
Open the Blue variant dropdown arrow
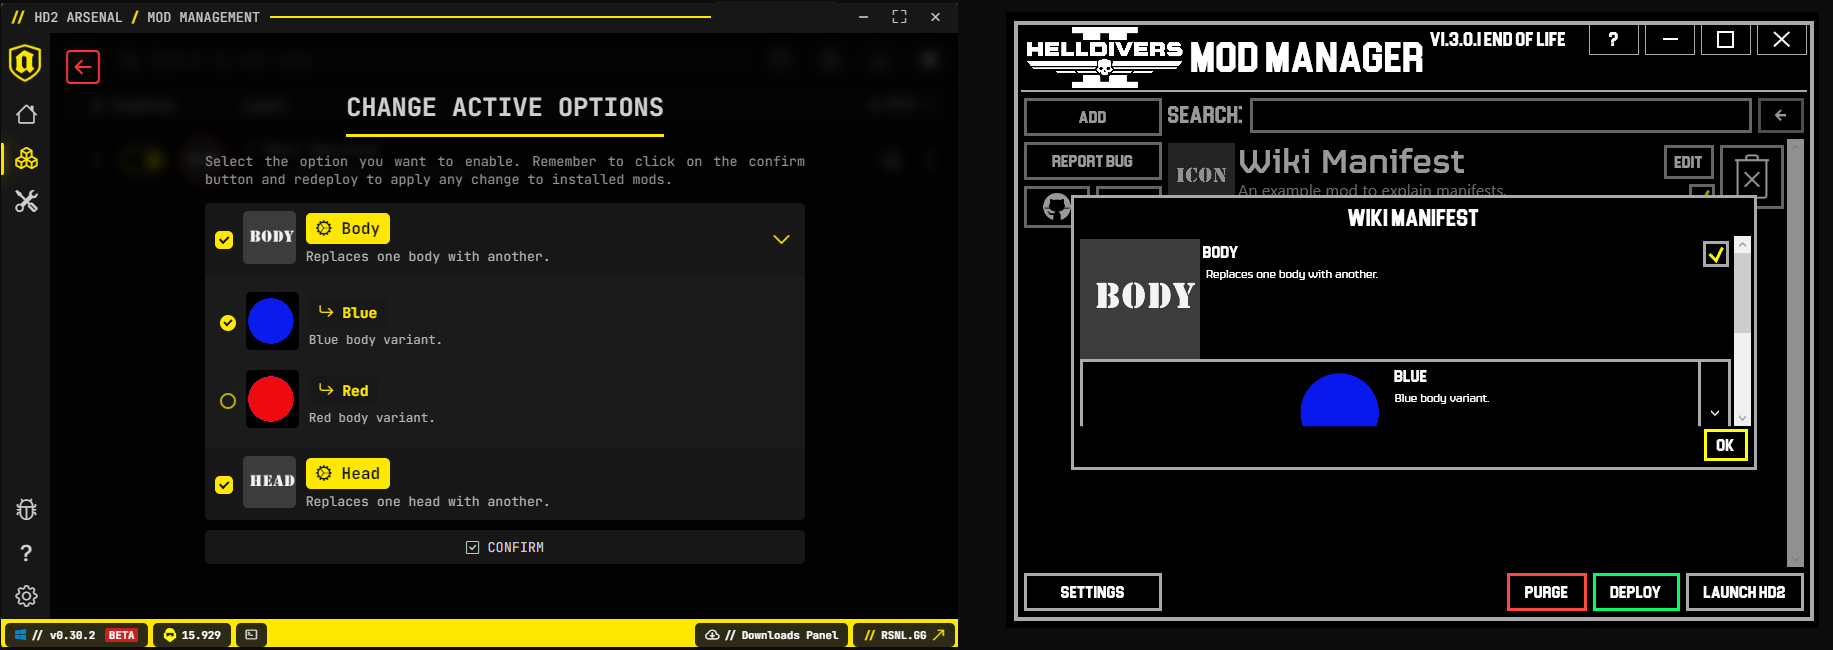point(1715,412)
